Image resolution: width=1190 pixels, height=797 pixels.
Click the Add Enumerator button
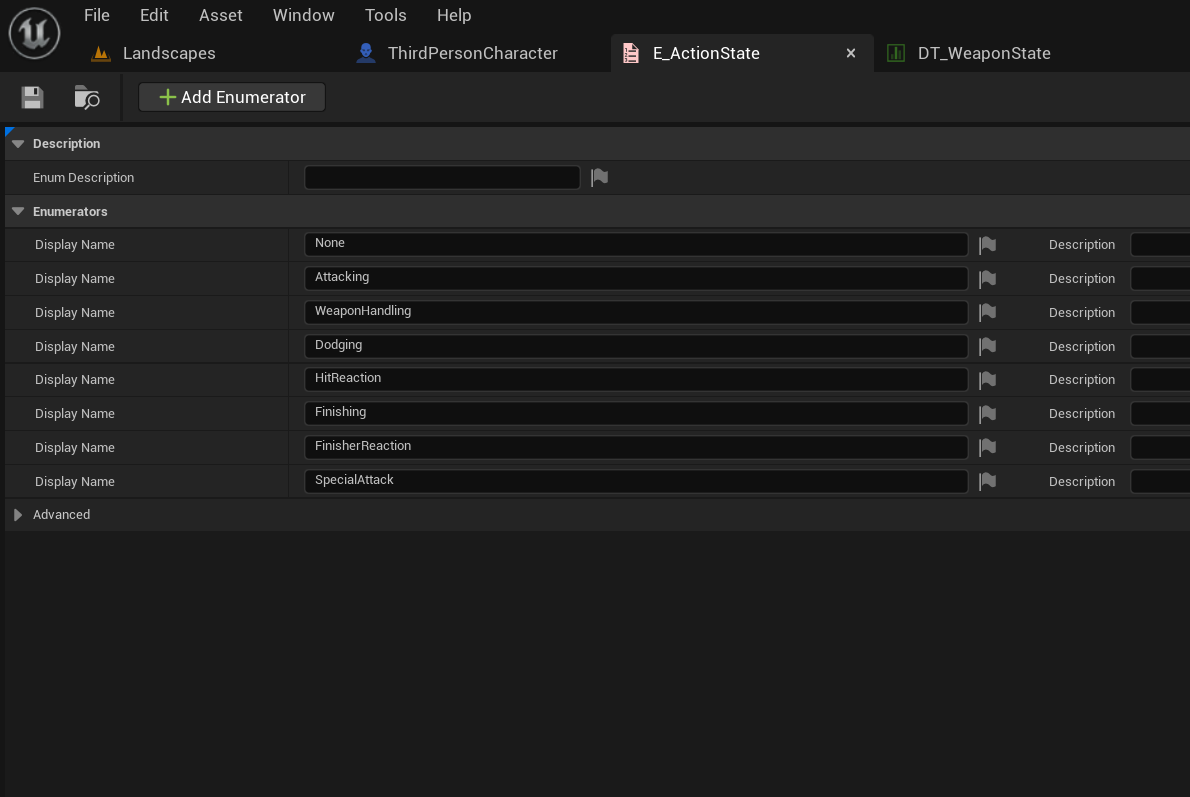[x=231, y=97]
